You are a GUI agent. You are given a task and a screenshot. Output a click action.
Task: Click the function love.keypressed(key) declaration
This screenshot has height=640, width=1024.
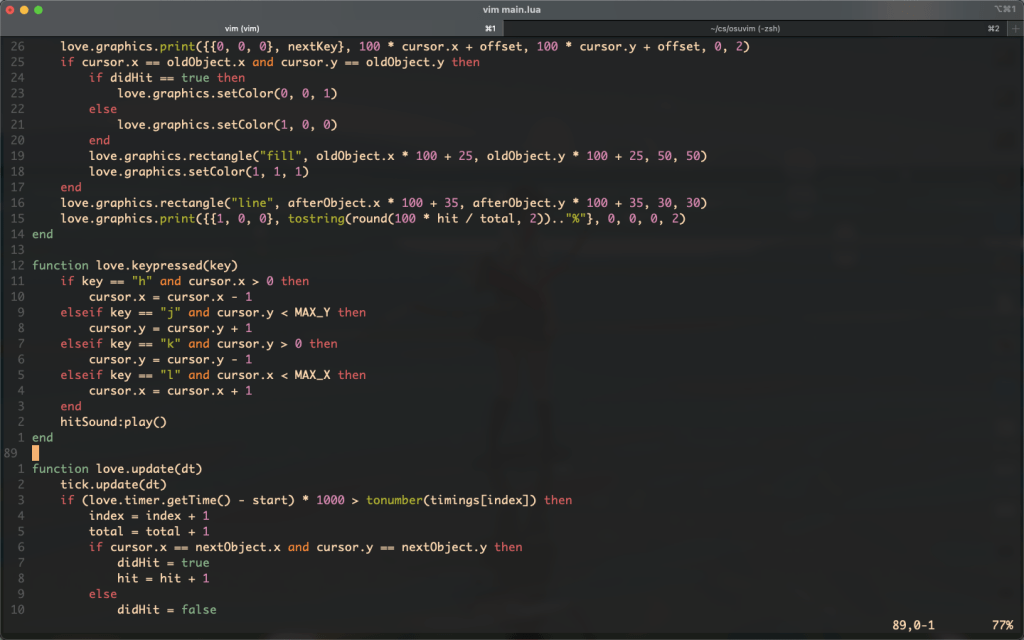pyautogui.click(x=135, y=265)
